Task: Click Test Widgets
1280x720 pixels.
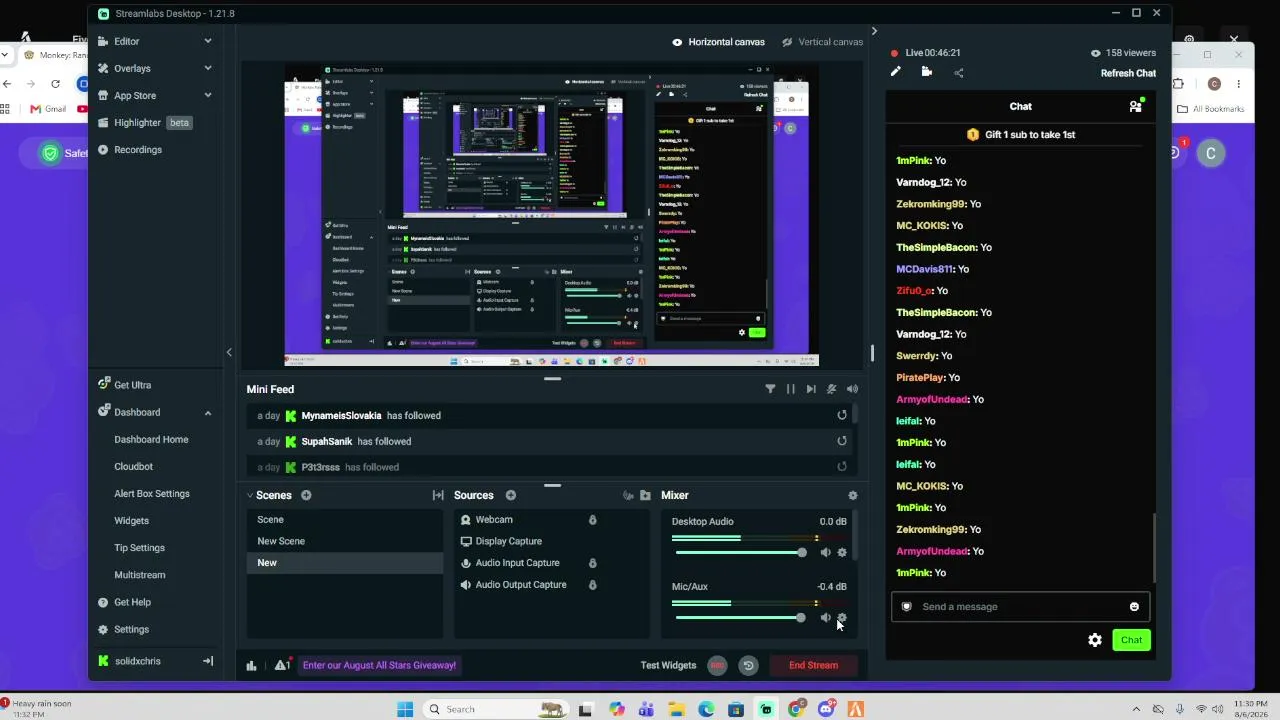Action: click(668, 665)
